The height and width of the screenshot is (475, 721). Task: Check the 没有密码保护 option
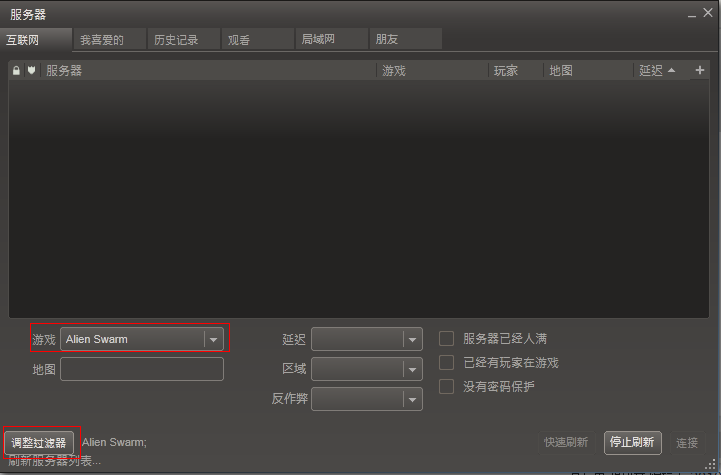447,386
